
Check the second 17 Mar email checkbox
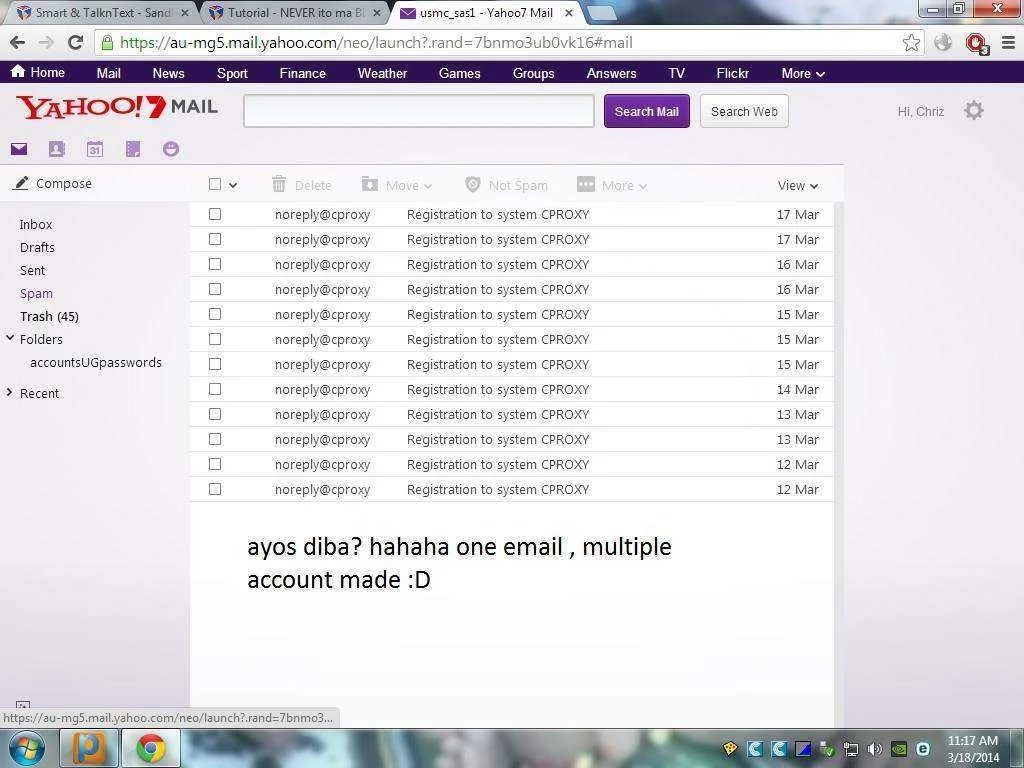[215, 239]
